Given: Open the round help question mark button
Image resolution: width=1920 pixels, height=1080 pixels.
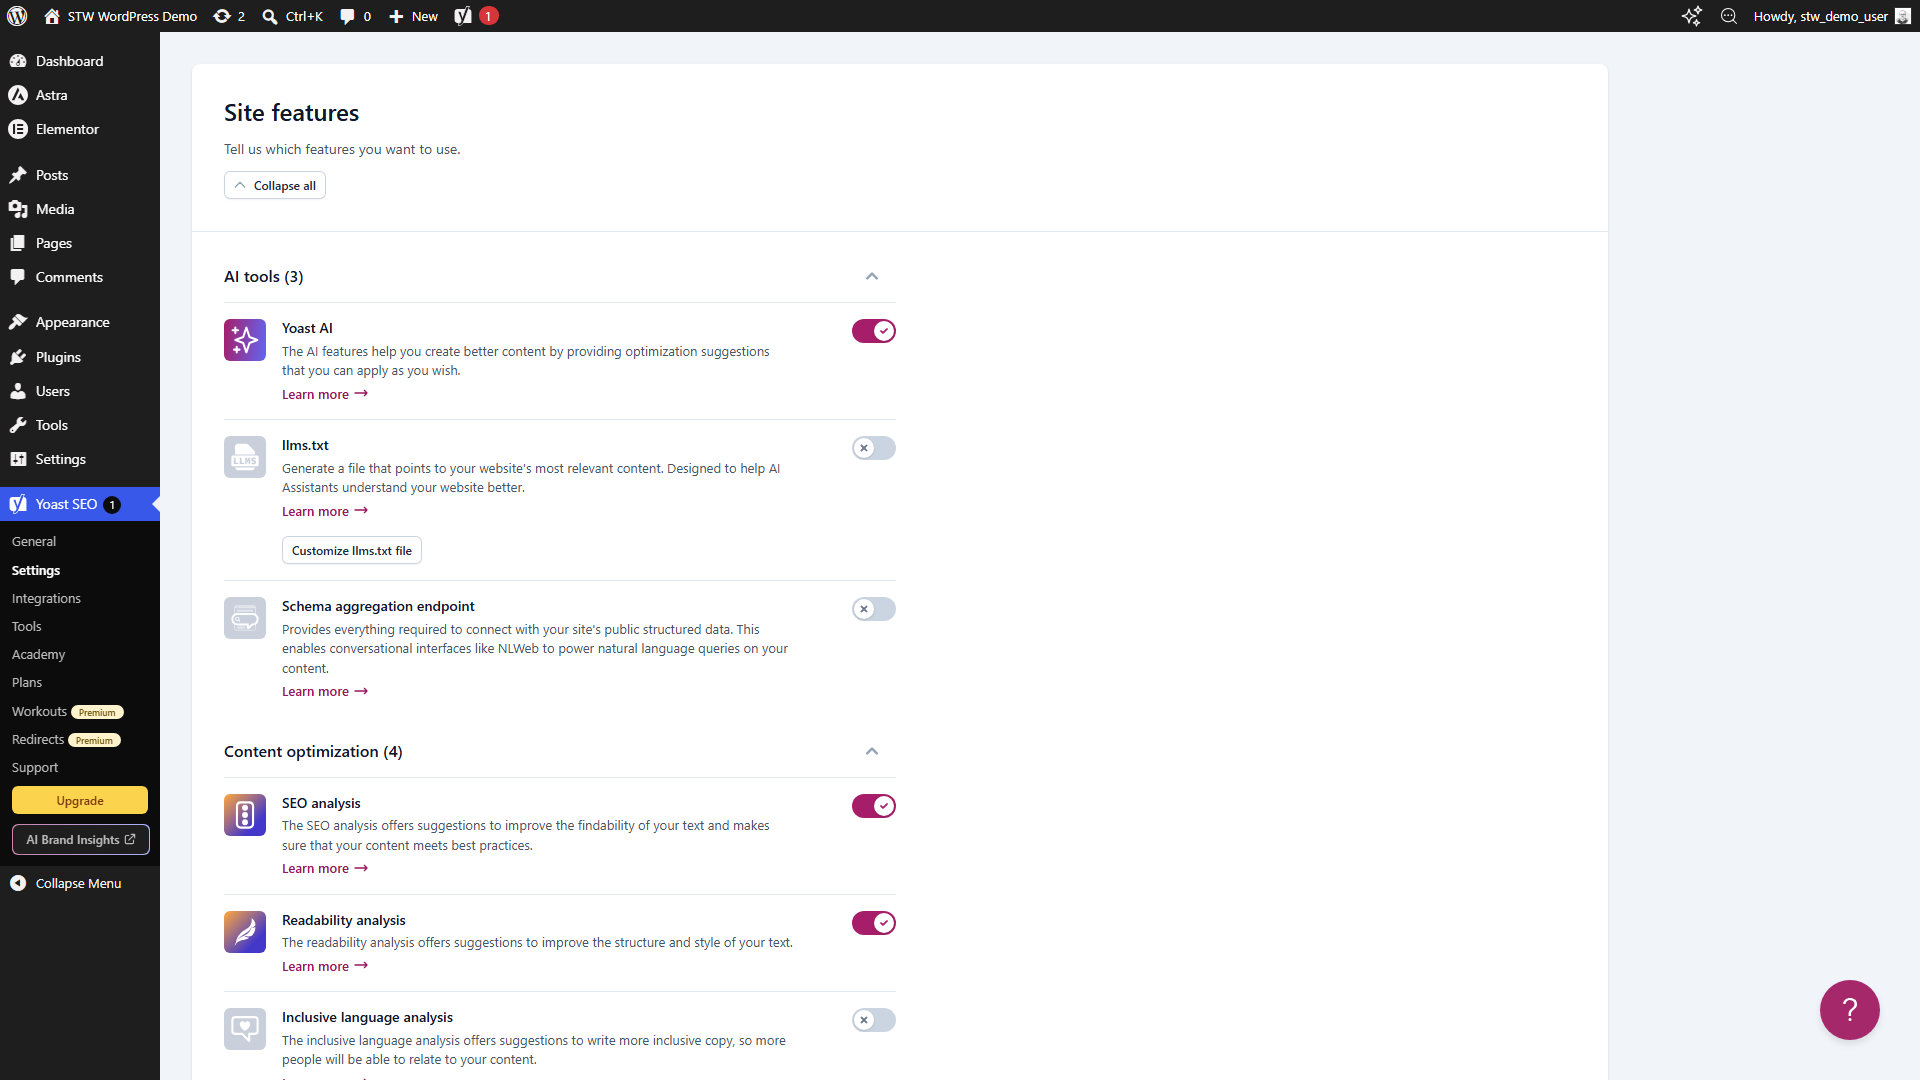Looking at the screenshot, I should (1850, 1010).
